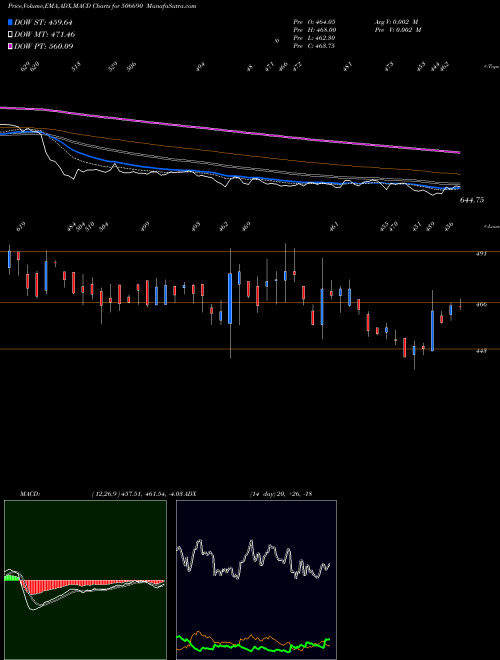Click the blue DOW ST legend swatch
Screen dimensions: 500x660
click(11, 22)
